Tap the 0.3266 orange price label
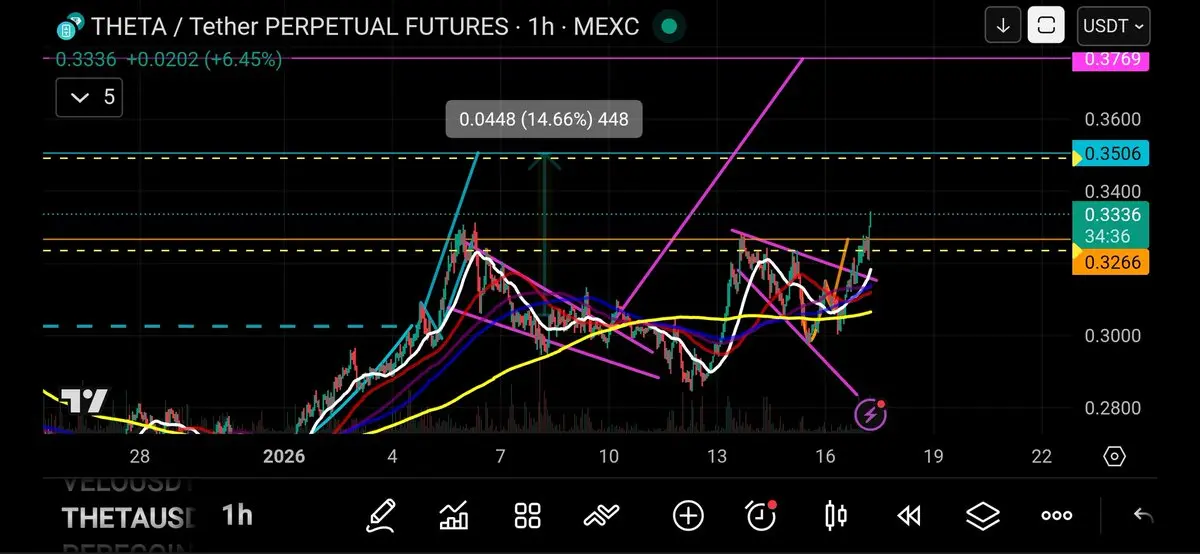The image size is (1200, 554). click(x=1110, y=262)
